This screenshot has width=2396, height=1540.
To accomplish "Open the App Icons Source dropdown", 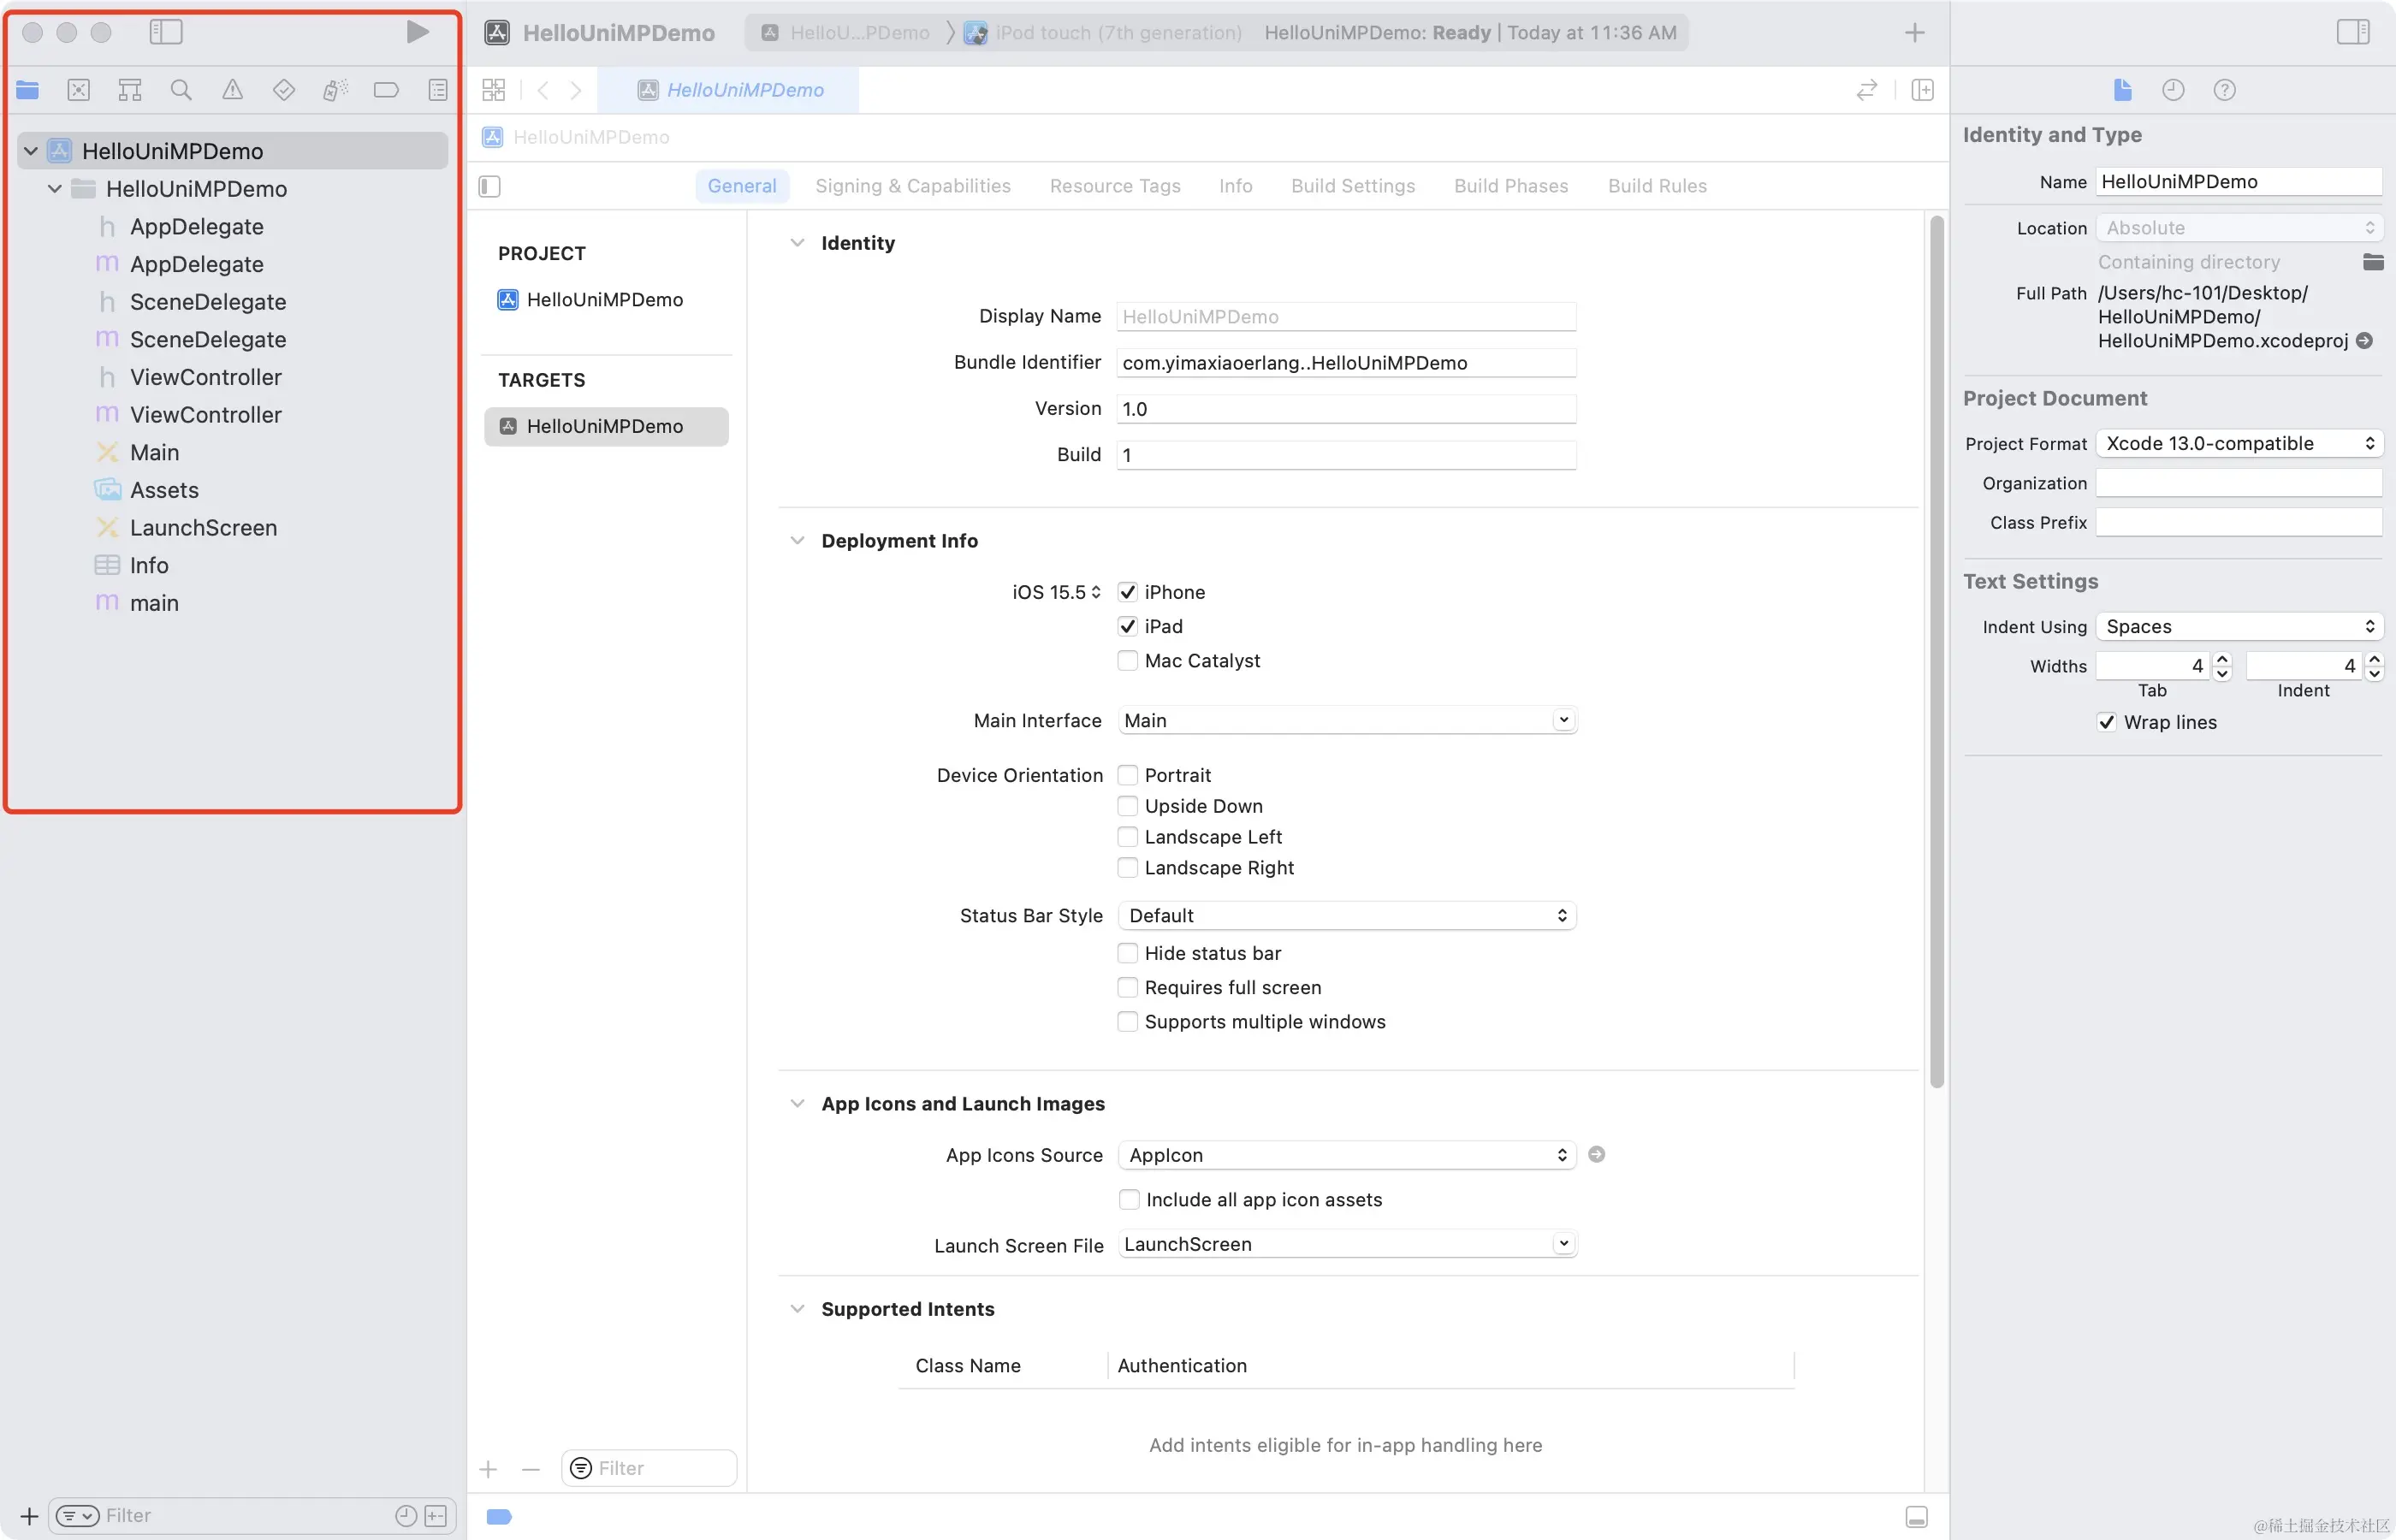I will pyautogui.click(x=1347, y=1155).
